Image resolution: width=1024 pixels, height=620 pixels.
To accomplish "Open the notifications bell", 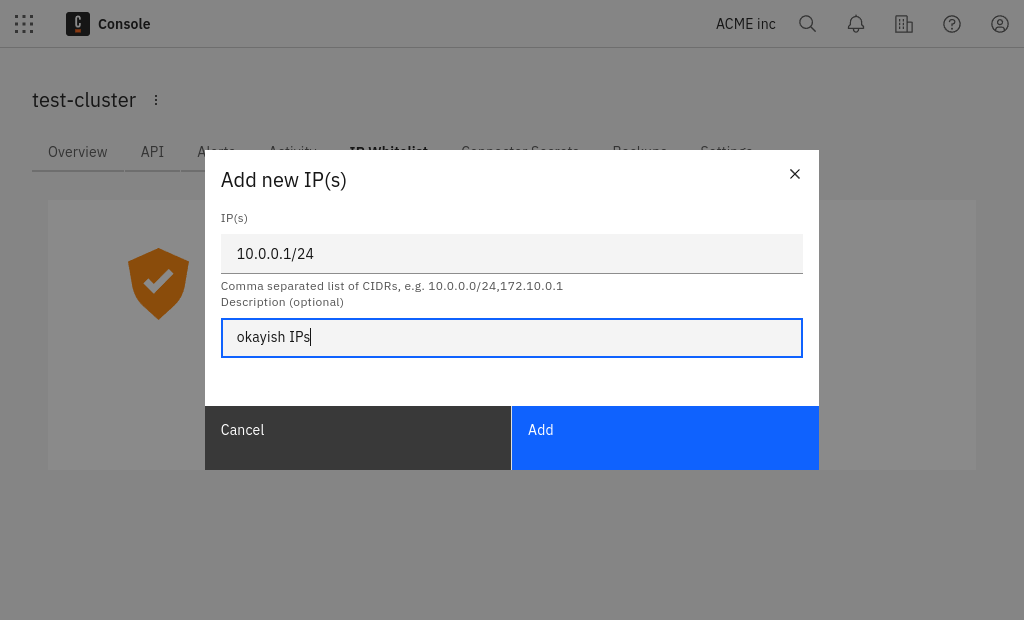I will 856,24.
